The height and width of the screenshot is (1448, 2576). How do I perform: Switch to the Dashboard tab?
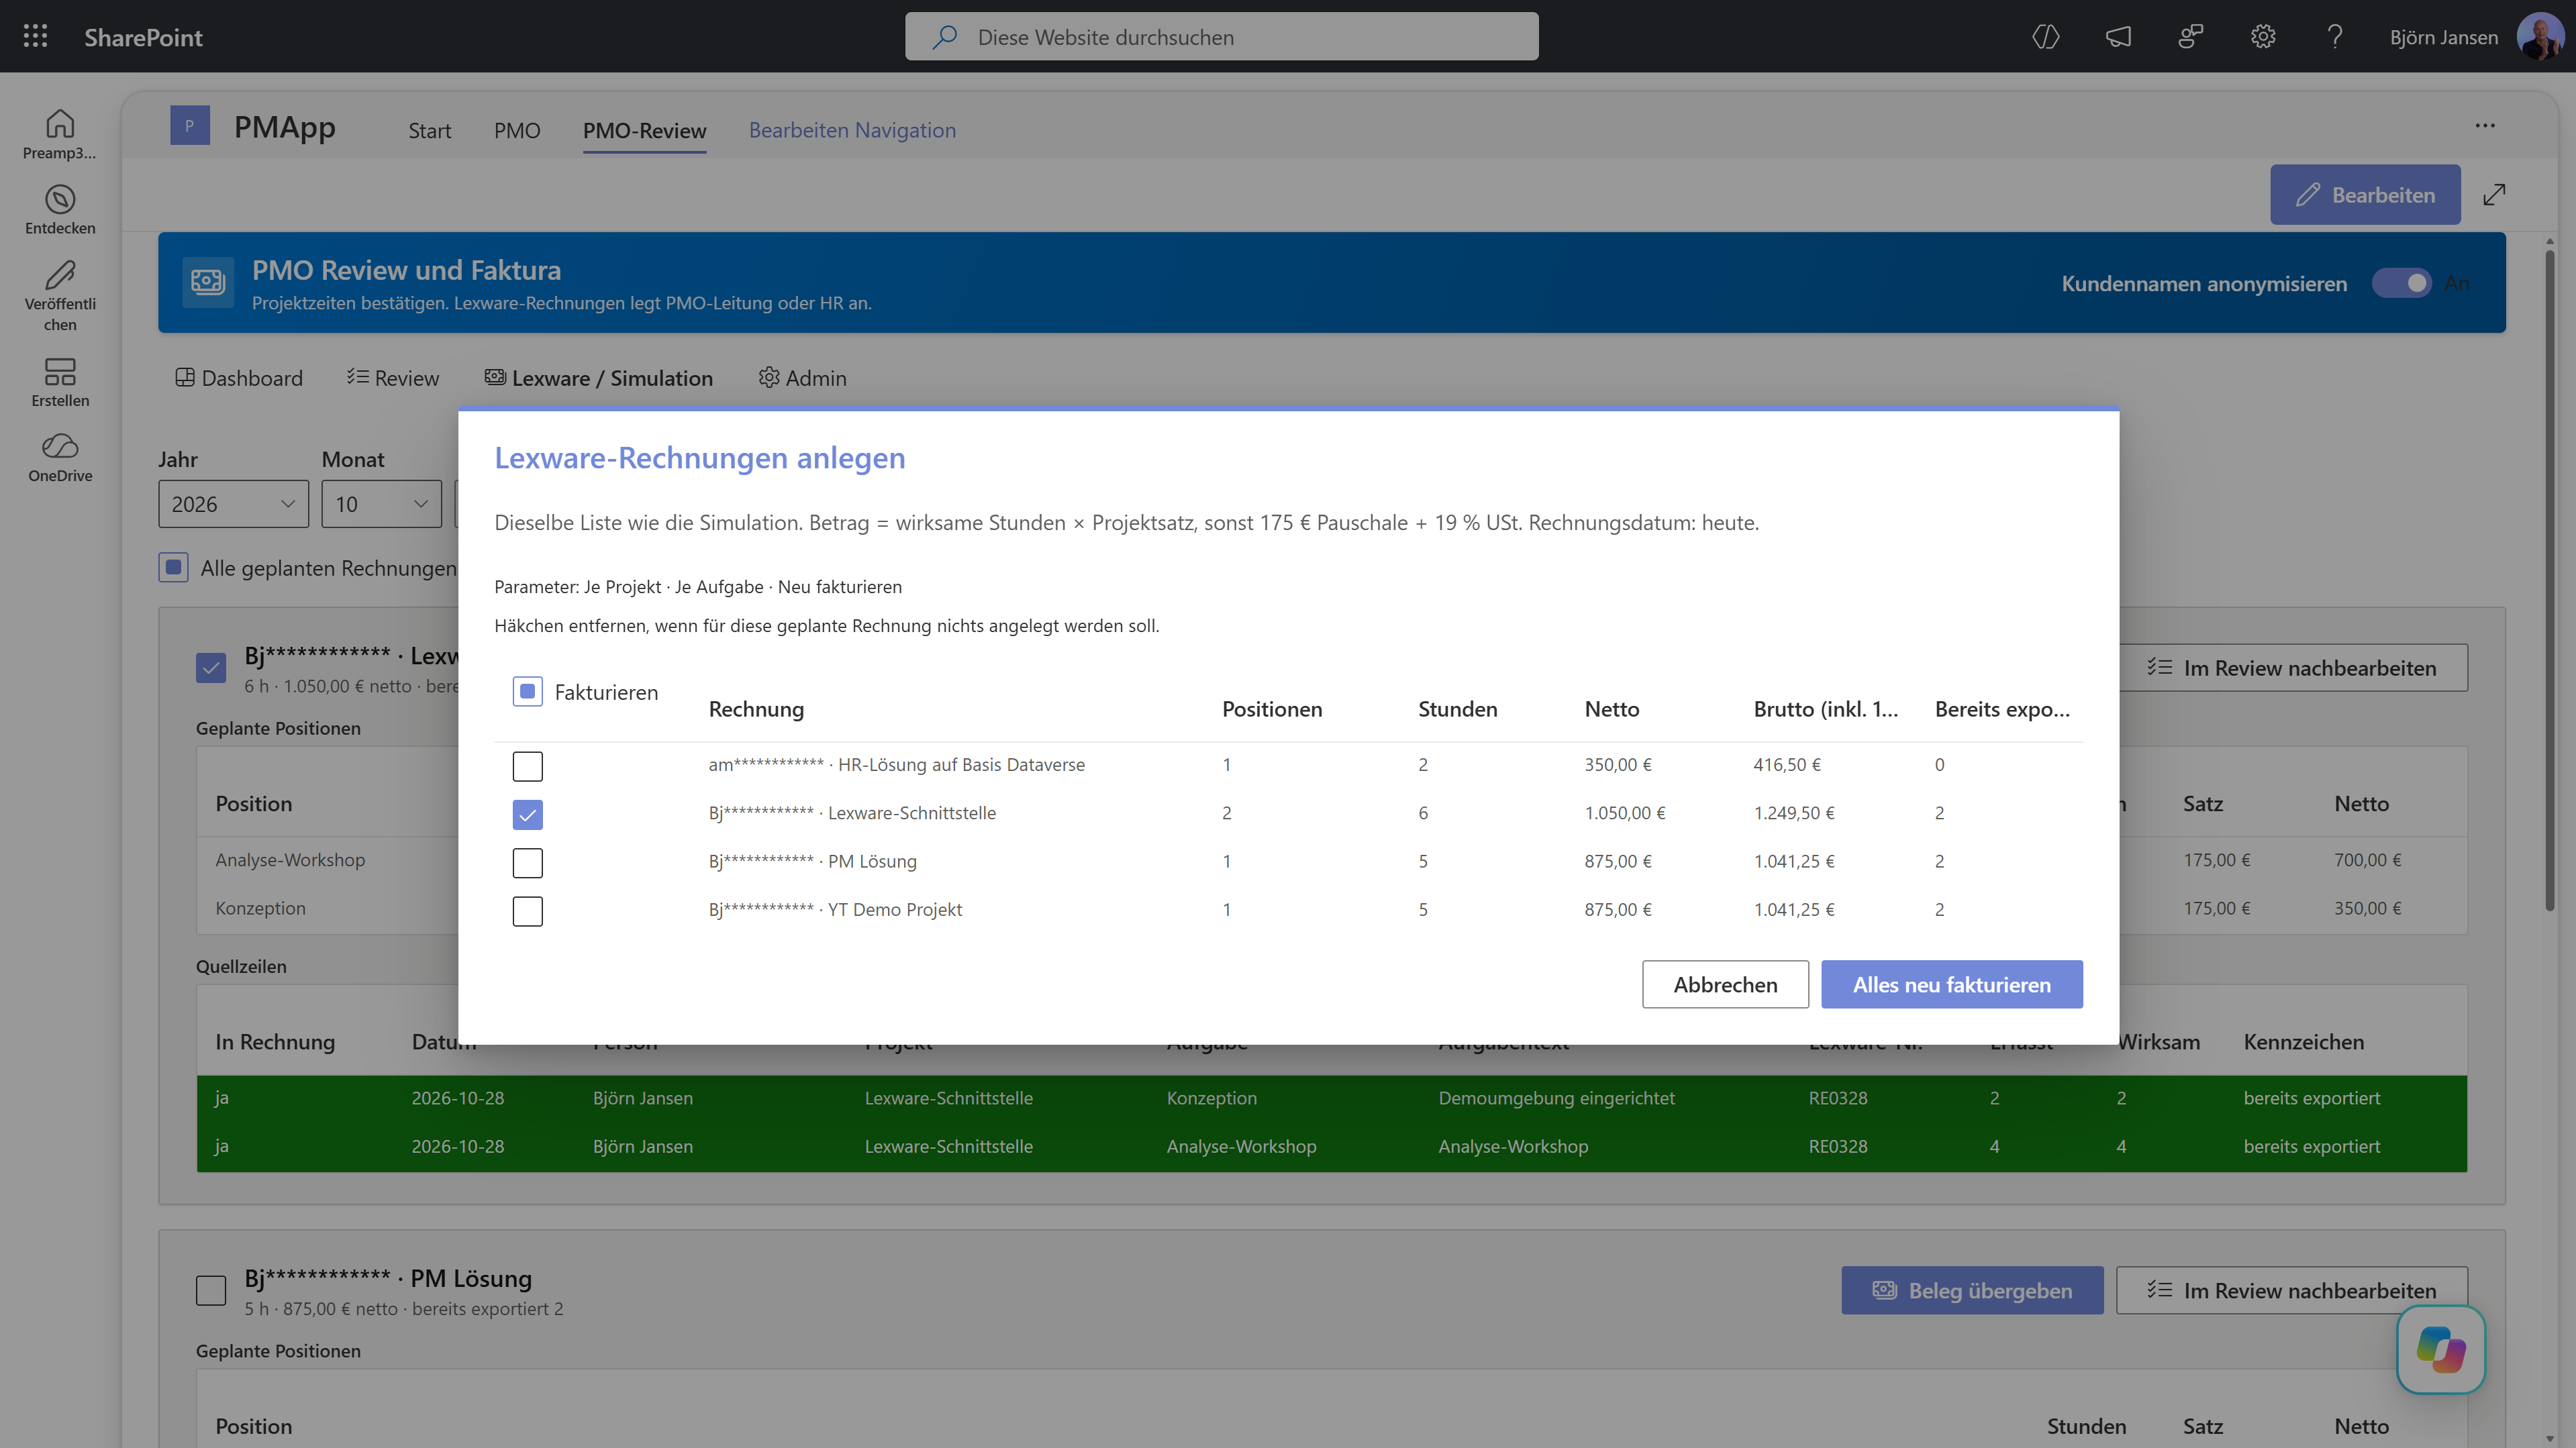[239, 378]
